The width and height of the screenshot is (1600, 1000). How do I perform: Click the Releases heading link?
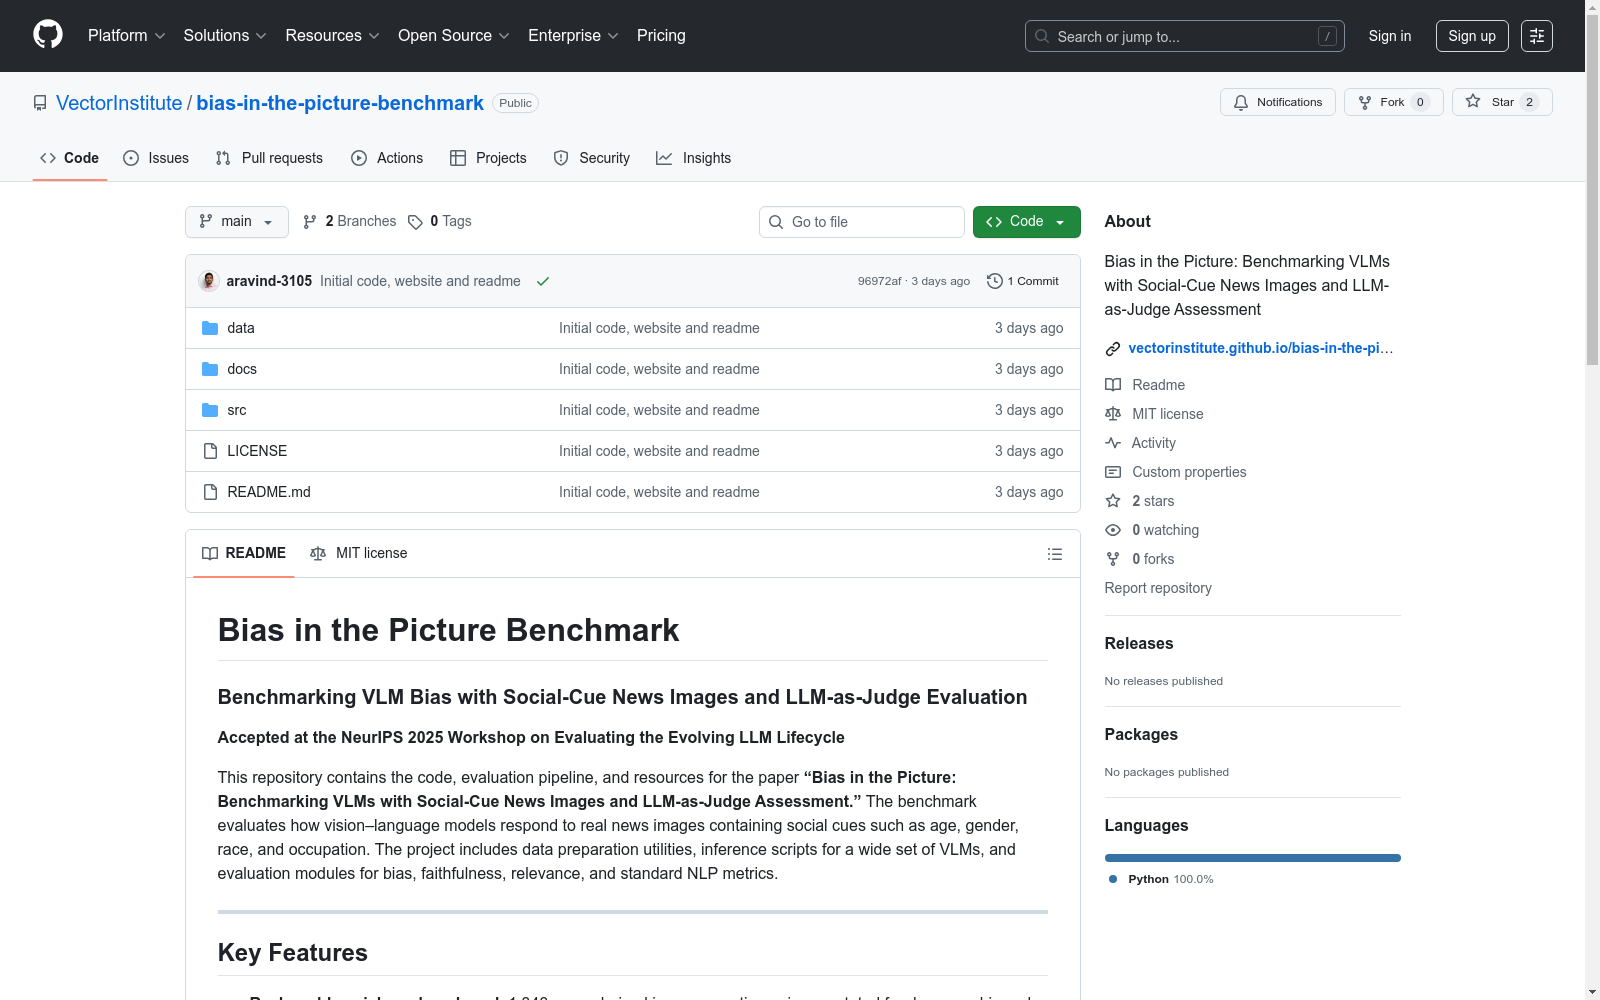(1139, 644)
